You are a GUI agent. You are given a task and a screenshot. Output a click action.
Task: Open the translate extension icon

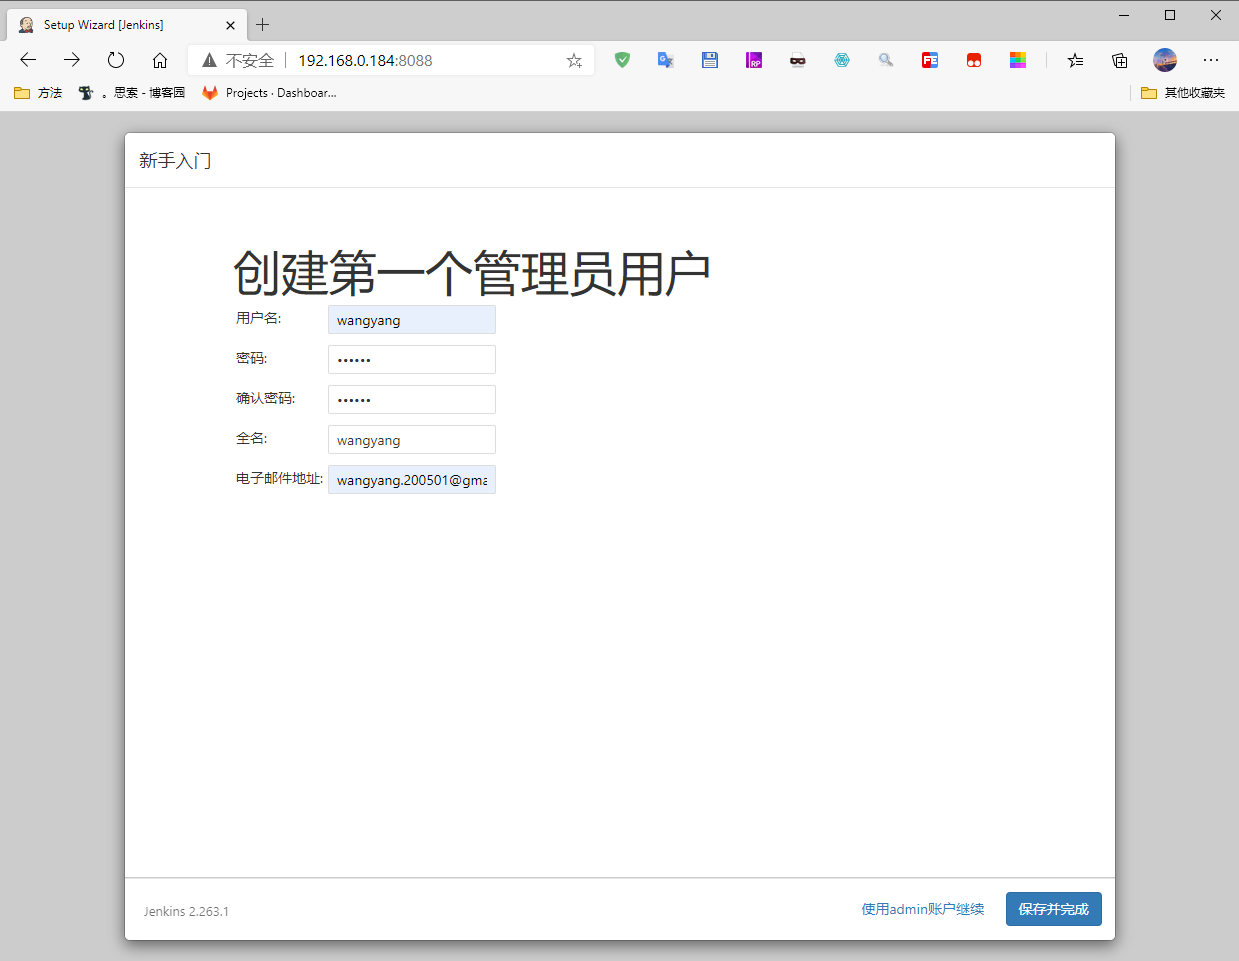(666, 60)
